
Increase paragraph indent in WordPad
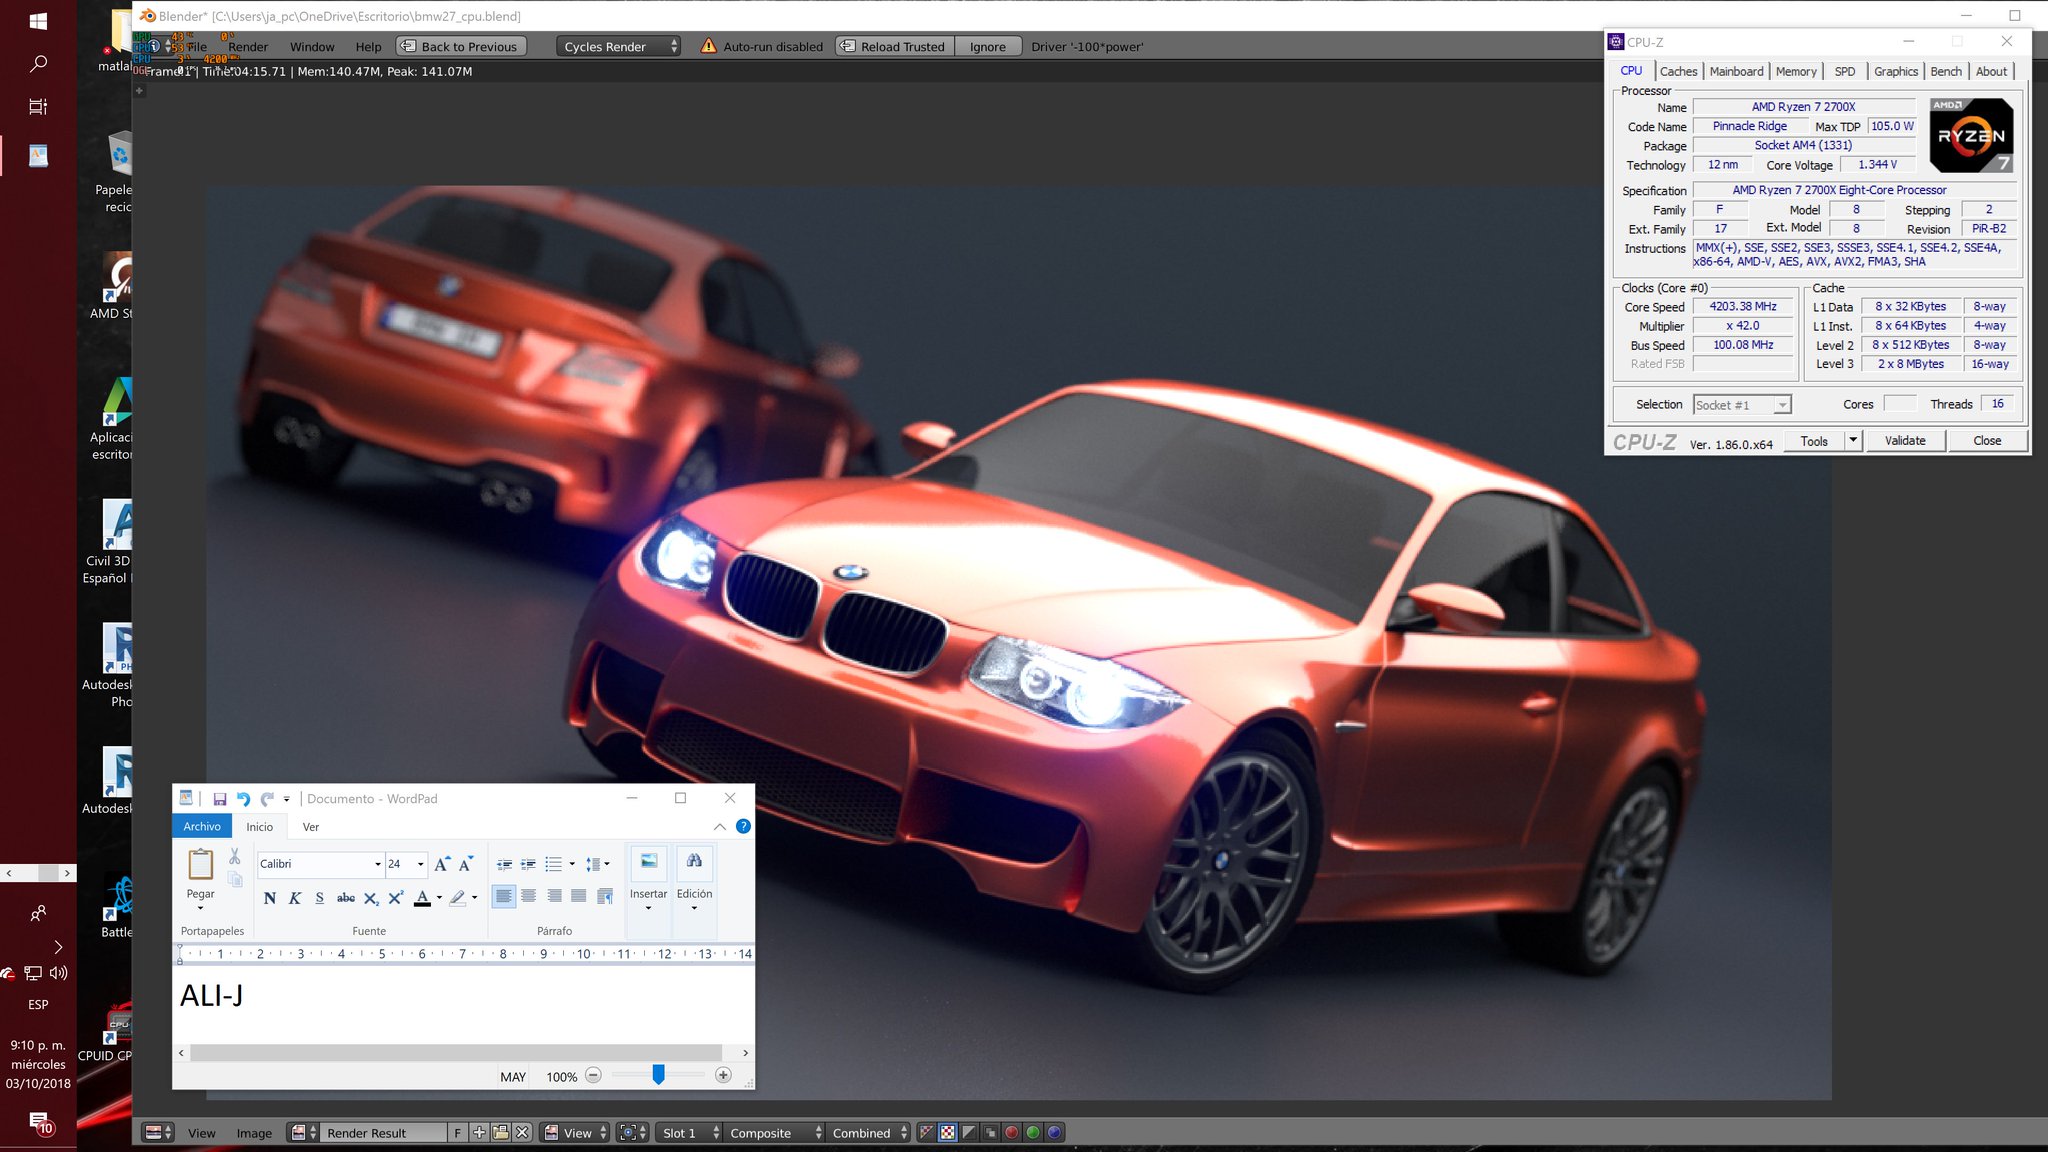(528, 864)
